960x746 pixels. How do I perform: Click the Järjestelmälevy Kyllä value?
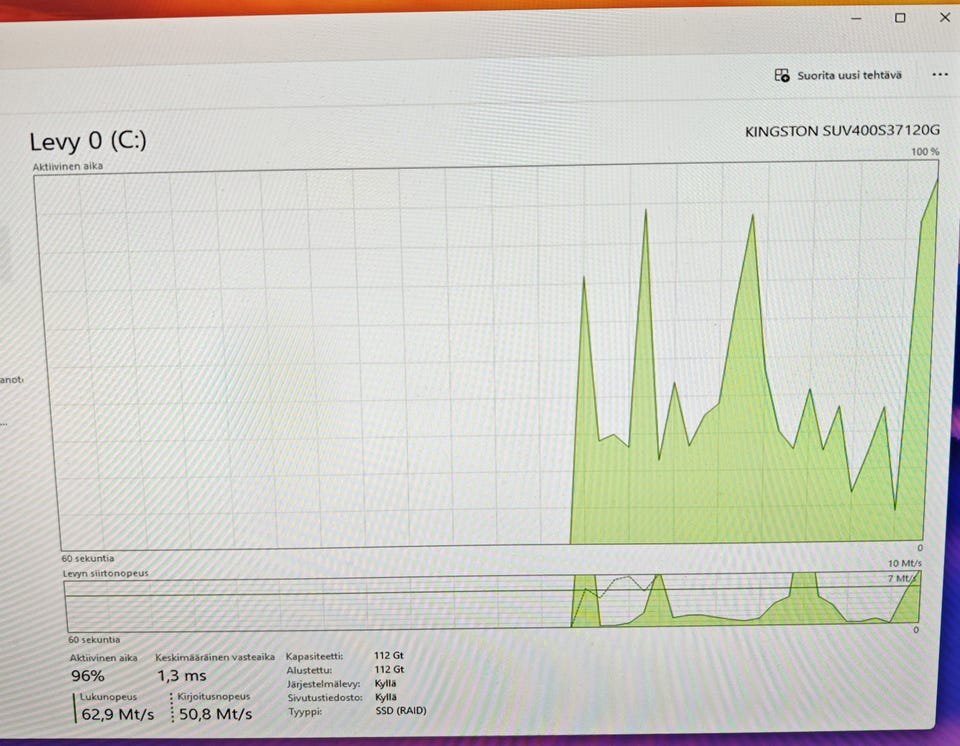click(x=385, y=684)
